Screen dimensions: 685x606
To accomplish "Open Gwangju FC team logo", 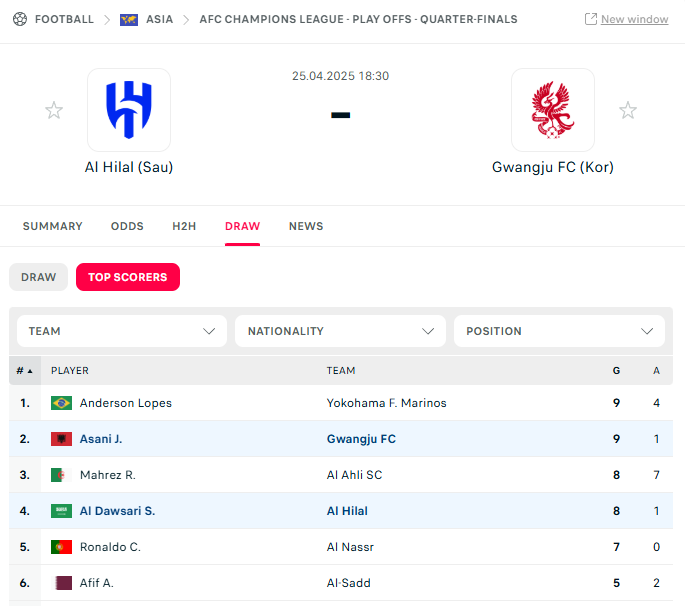I will [x=553, y=110].
